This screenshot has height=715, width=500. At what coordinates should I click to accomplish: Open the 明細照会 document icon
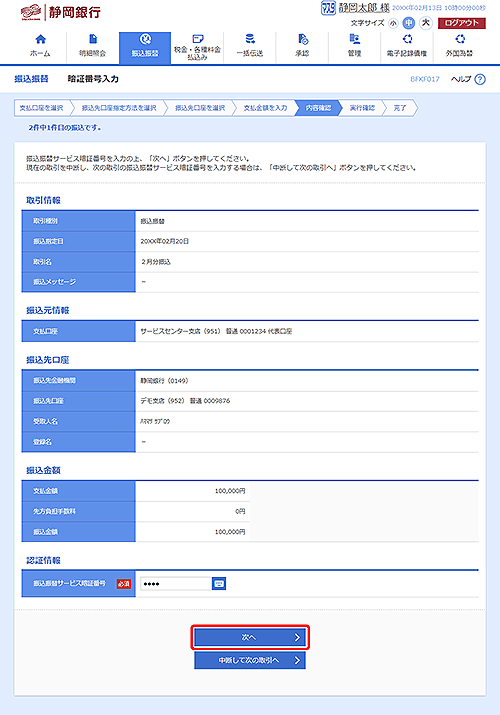(x=93, y=39)
